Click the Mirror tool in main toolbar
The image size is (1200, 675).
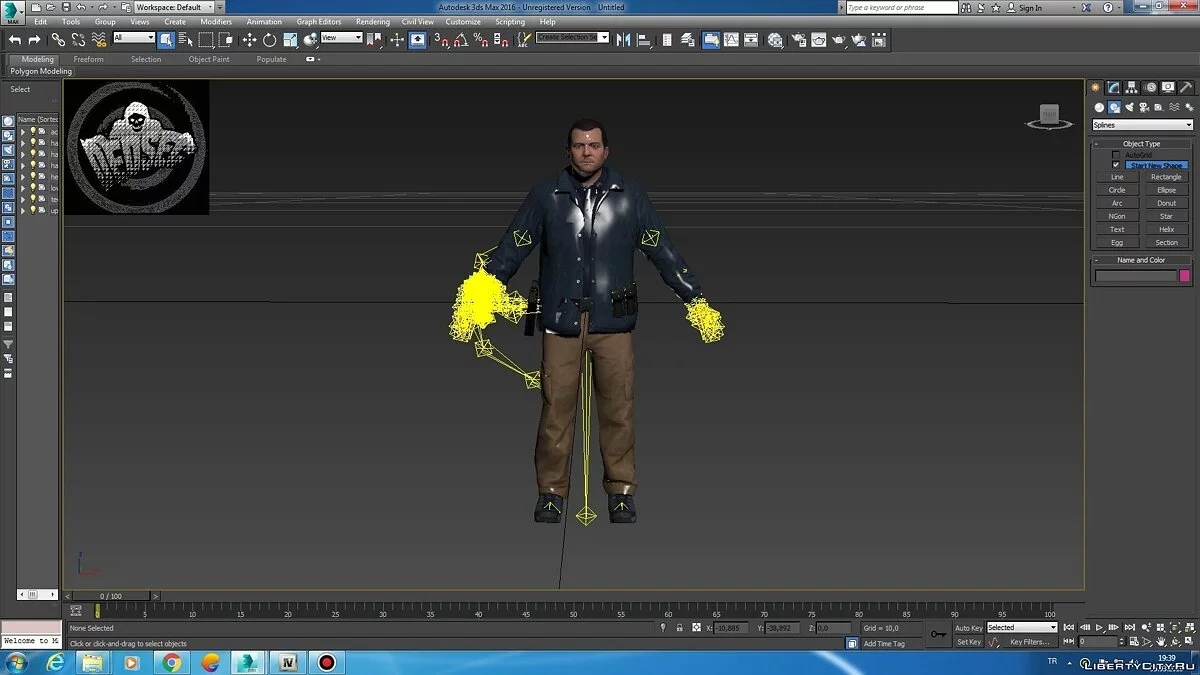(624, 40)
